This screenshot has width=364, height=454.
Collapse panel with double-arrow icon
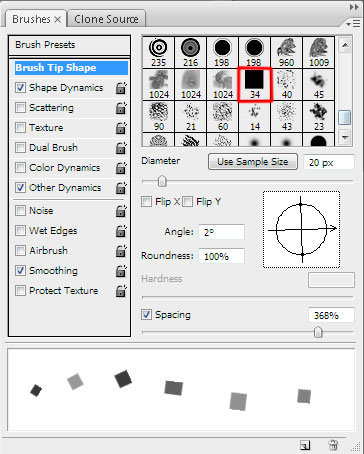click(354, 7)
